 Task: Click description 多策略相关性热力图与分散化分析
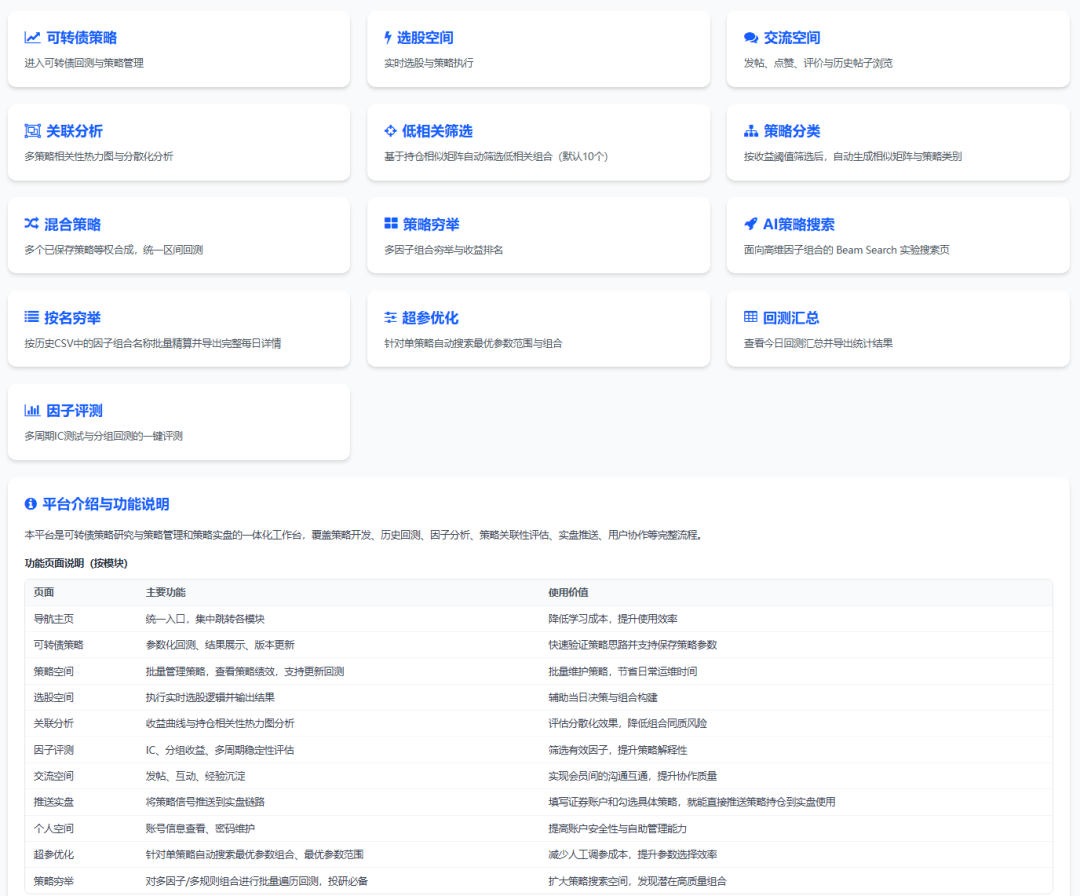(98, 156)
